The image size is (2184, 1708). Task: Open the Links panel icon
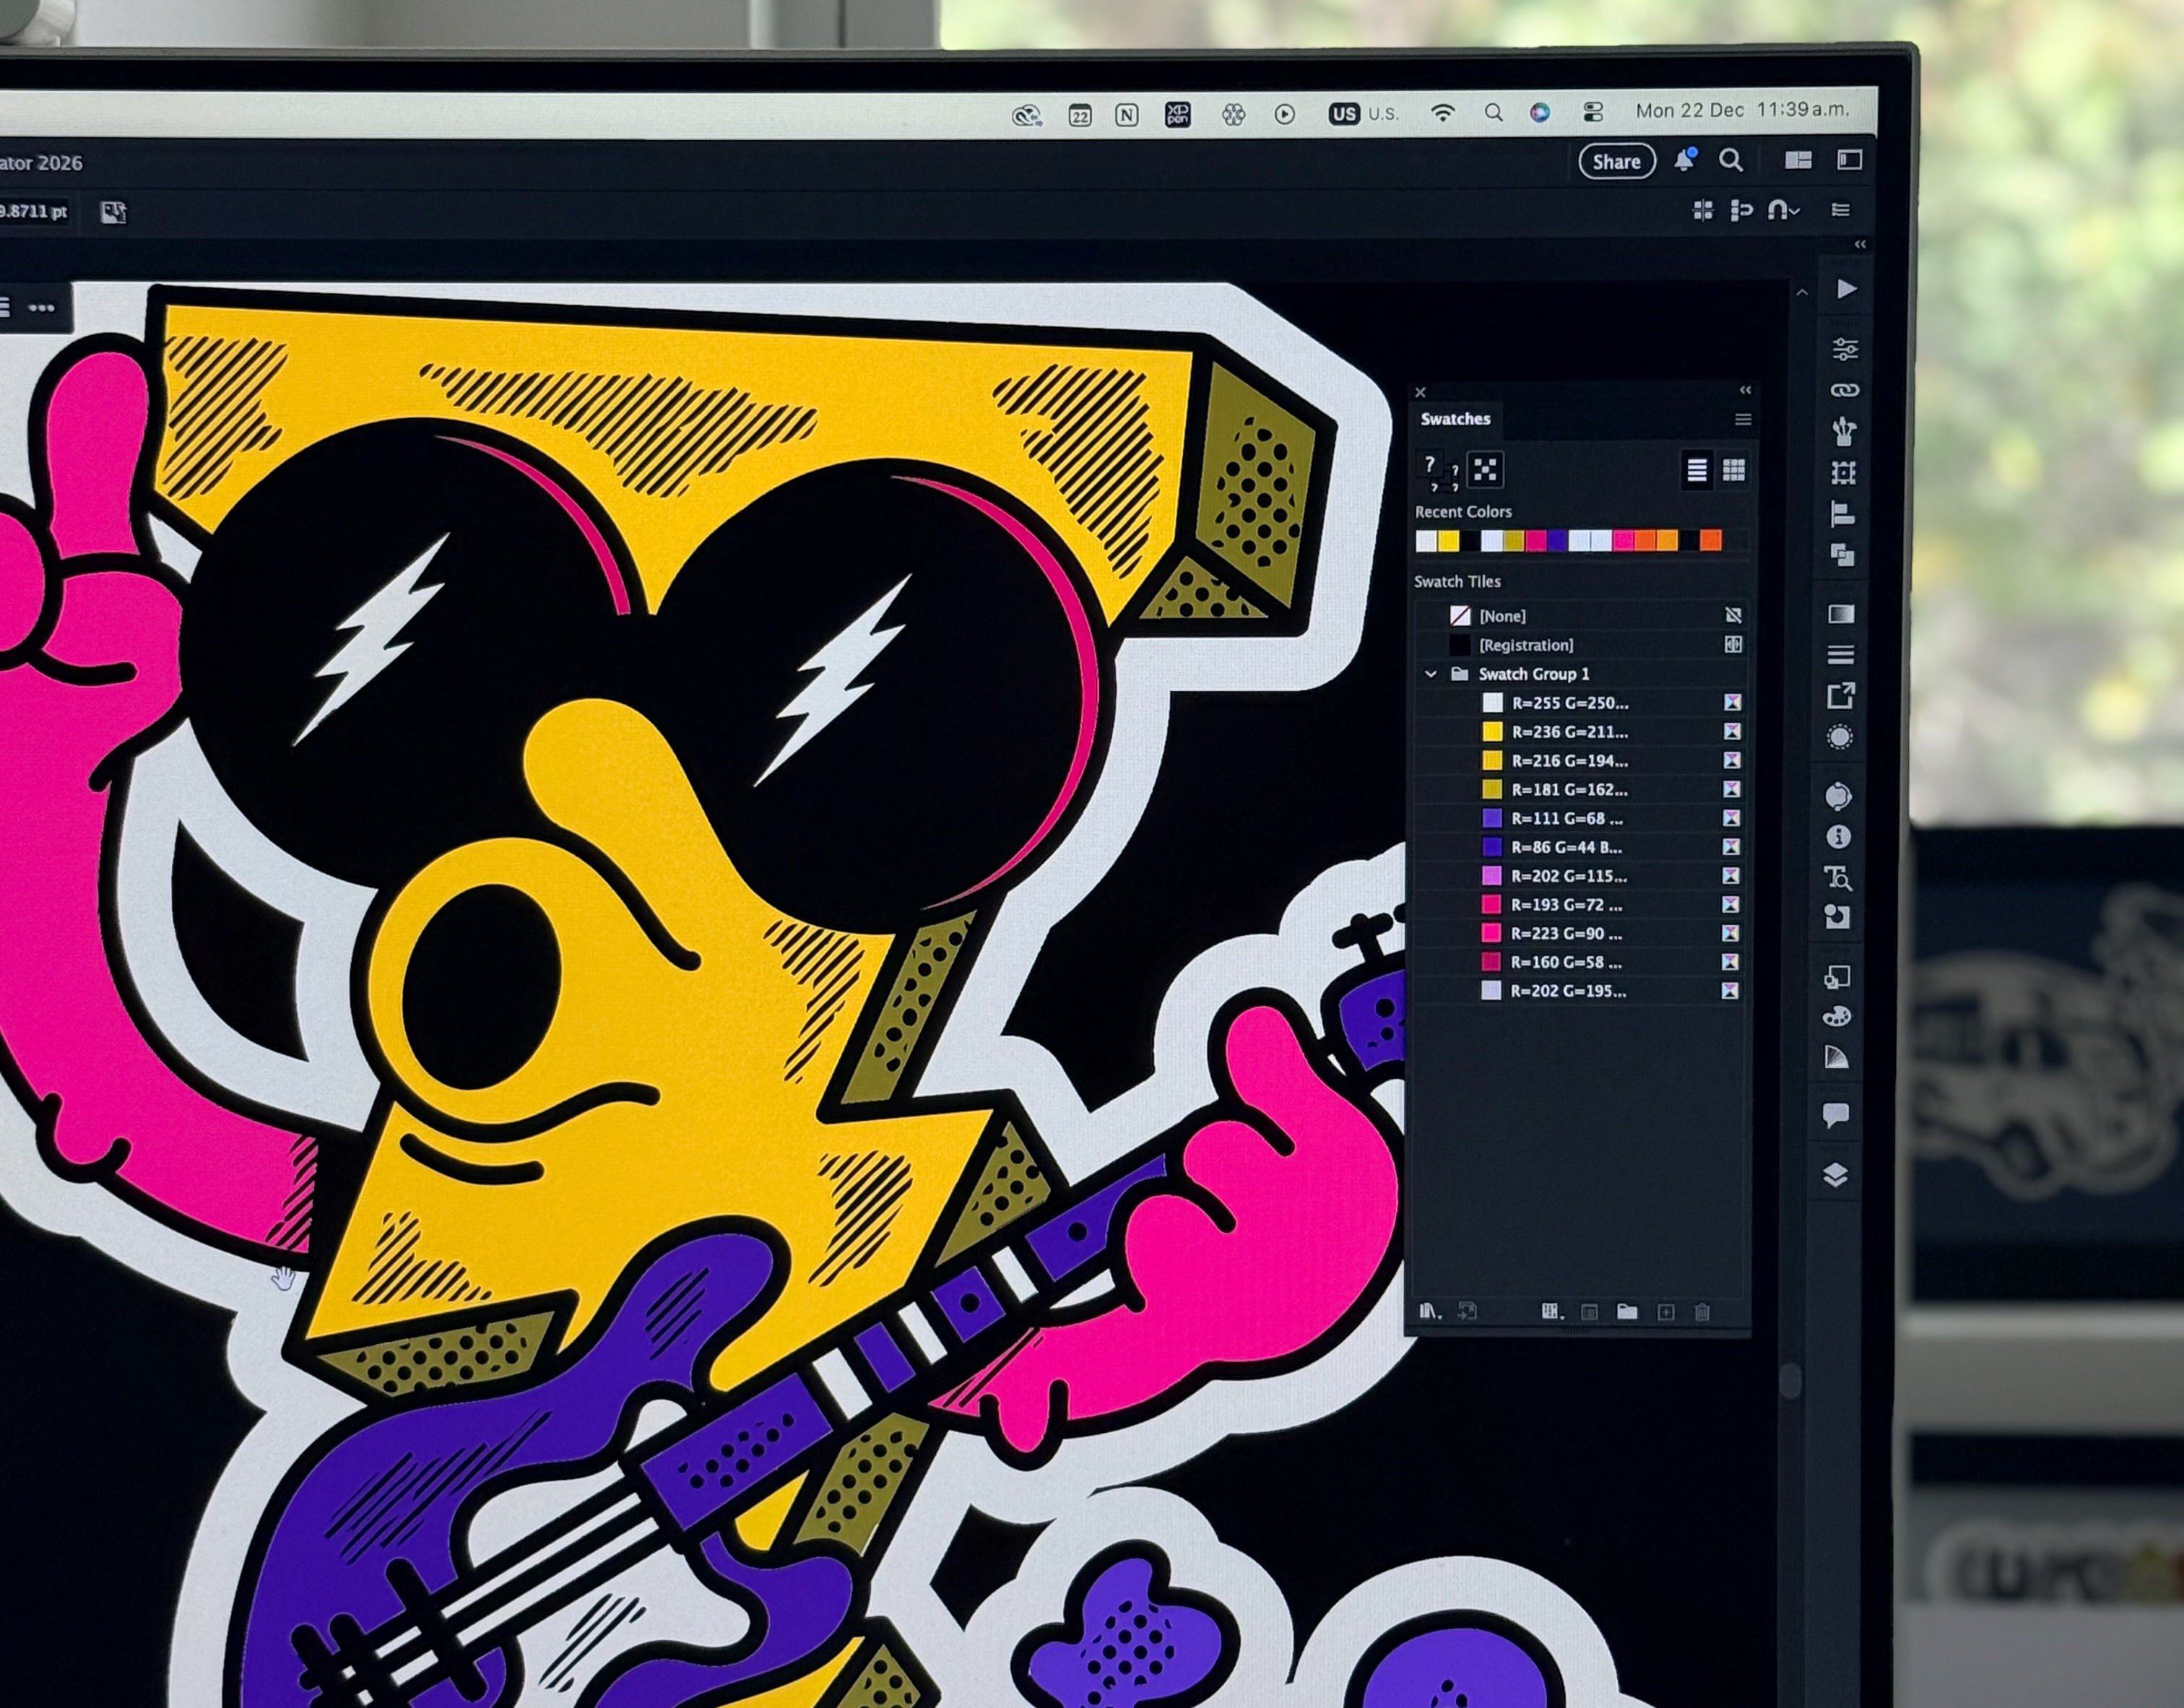click(x=1844, y=390)
